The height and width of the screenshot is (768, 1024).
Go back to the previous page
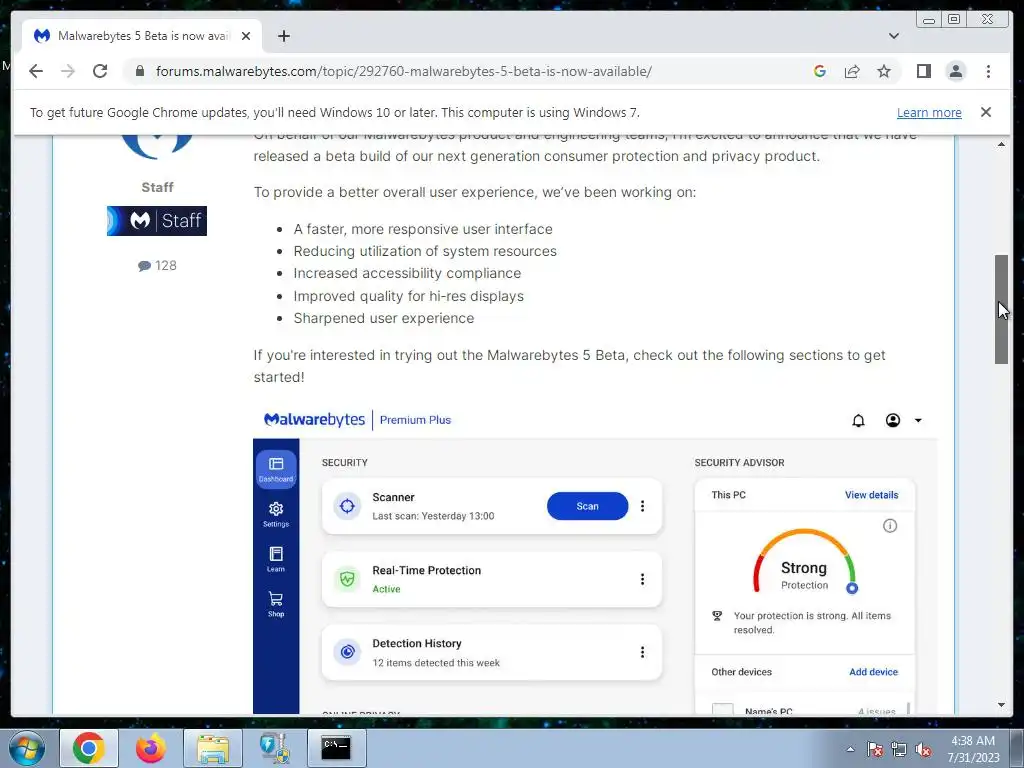point(36,71)
